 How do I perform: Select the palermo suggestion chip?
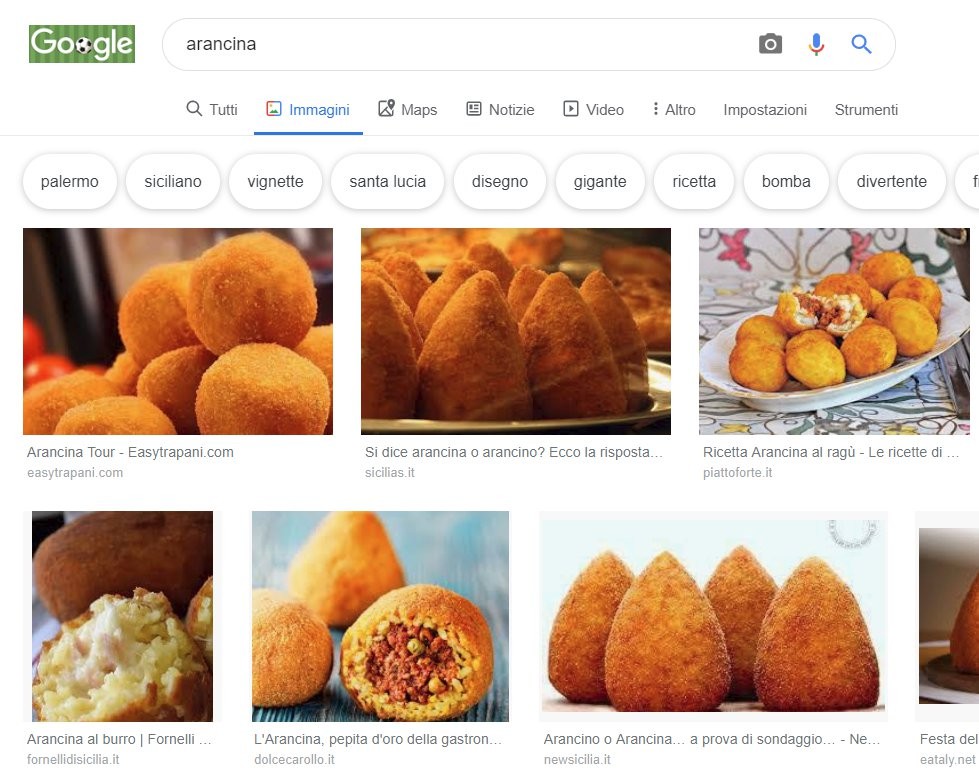tap(70, 182)
